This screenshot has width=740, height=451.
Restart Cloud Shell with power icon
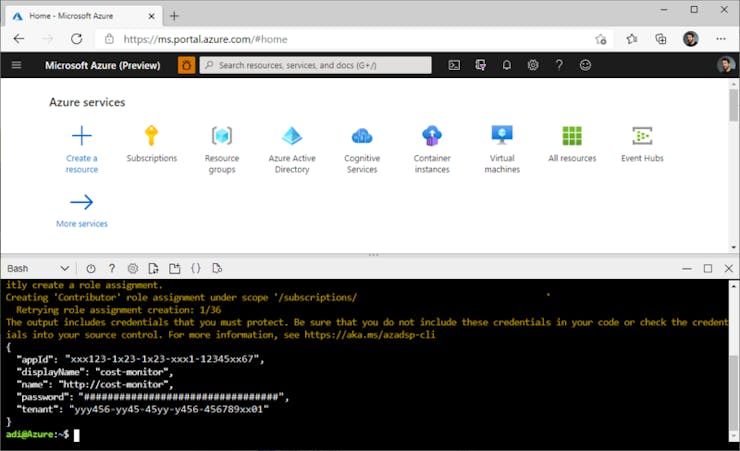(91, 268)
